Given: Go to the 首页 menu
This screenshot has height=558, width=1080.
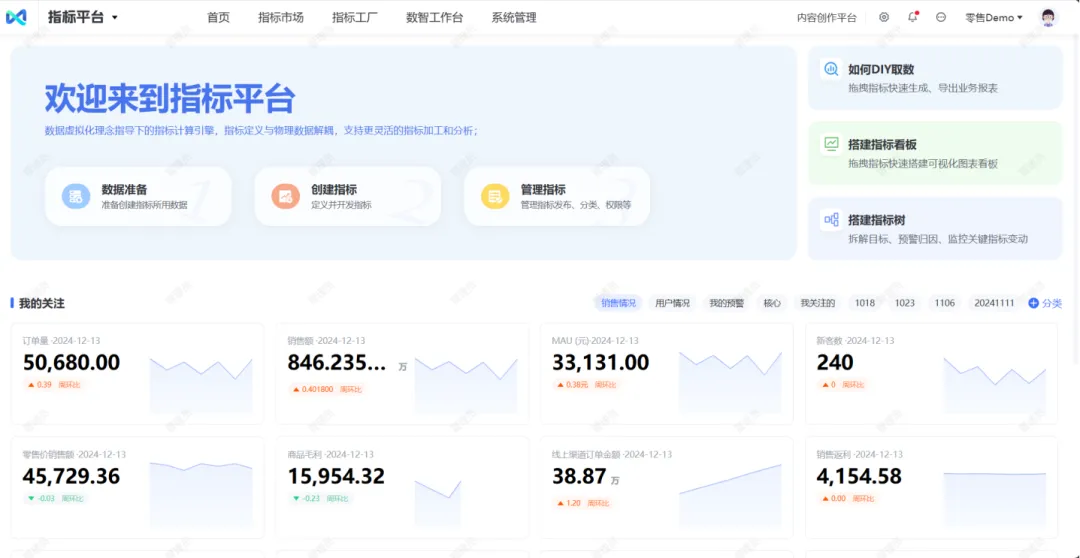Looking at the screenshot, I should click(218, 18).
